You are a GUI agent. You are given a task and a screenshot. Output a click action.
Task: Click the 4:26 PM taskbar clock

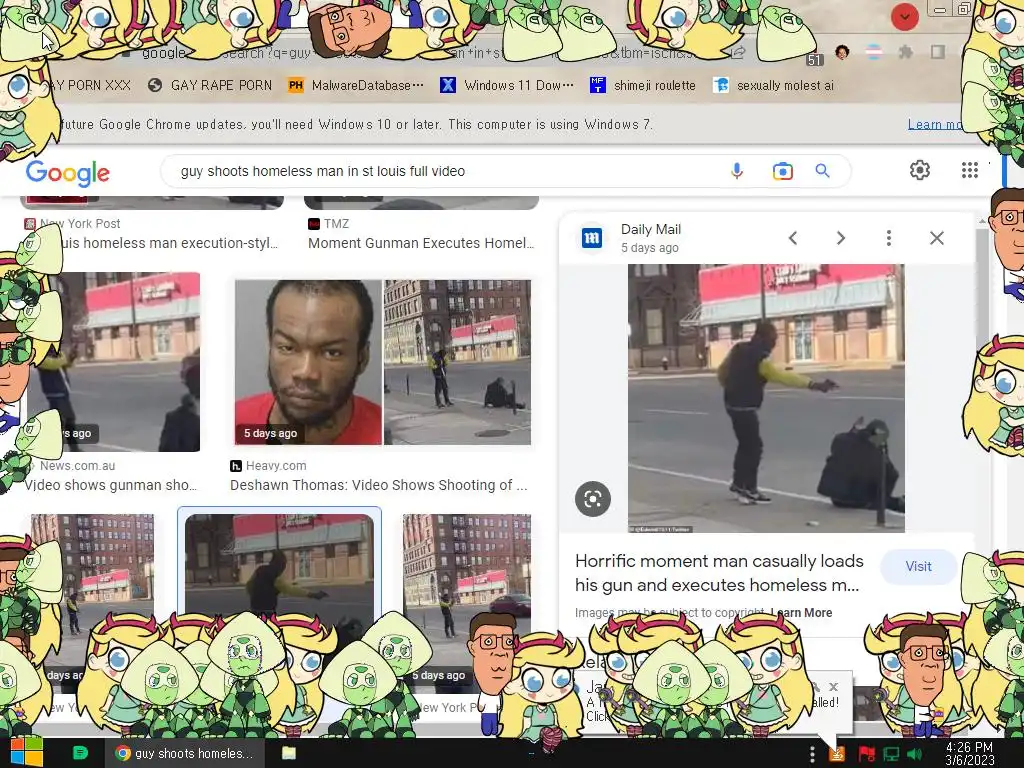(969, 754)
